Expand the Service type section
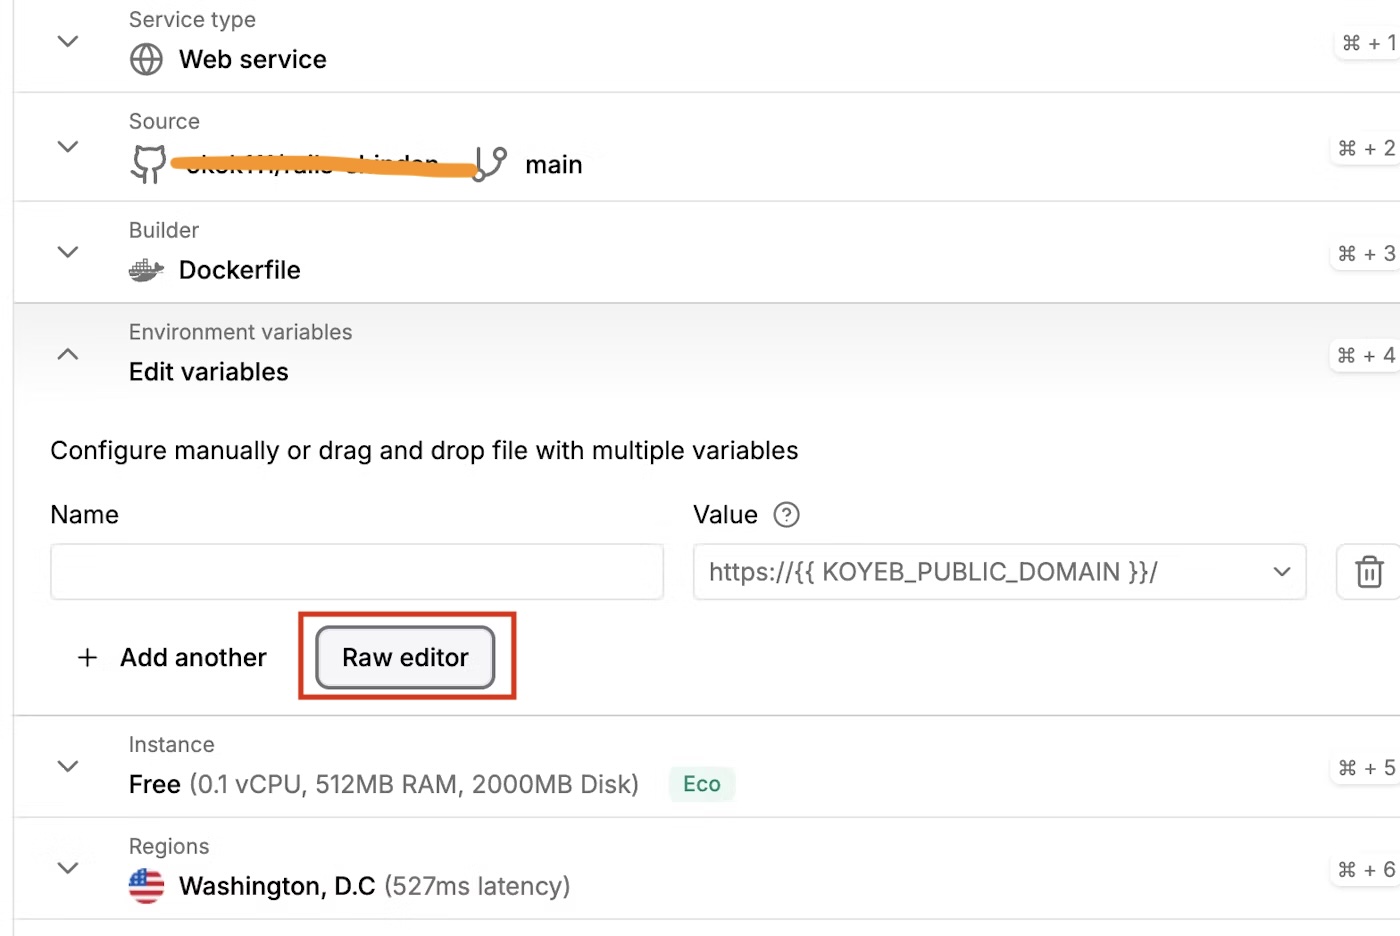The width and height of the screenshot is (1400, 936). (x=67, y=41)
